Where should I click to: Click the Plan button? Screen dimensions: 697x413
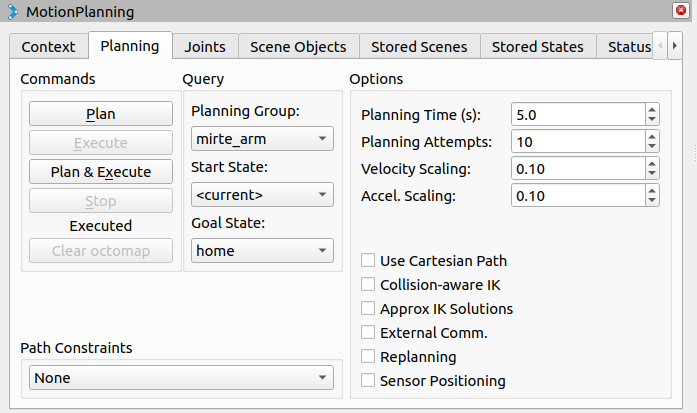(x=100, y=115)
